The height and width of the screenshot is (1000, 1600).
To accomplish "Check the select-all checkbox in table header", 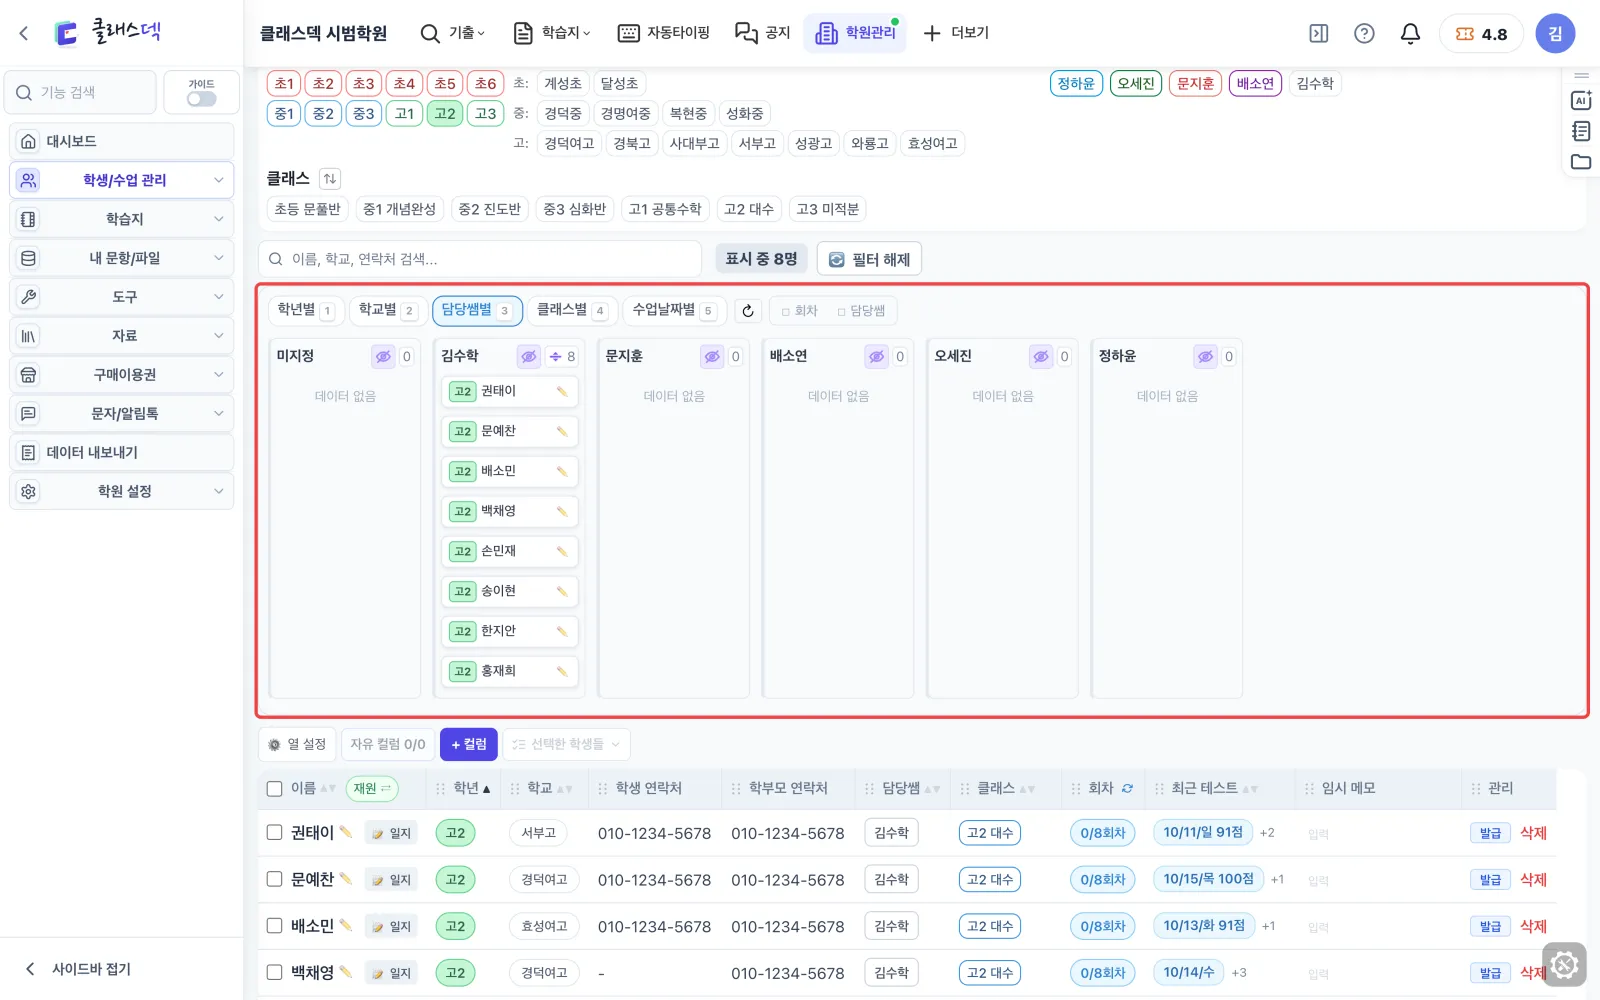I will 275,789.
